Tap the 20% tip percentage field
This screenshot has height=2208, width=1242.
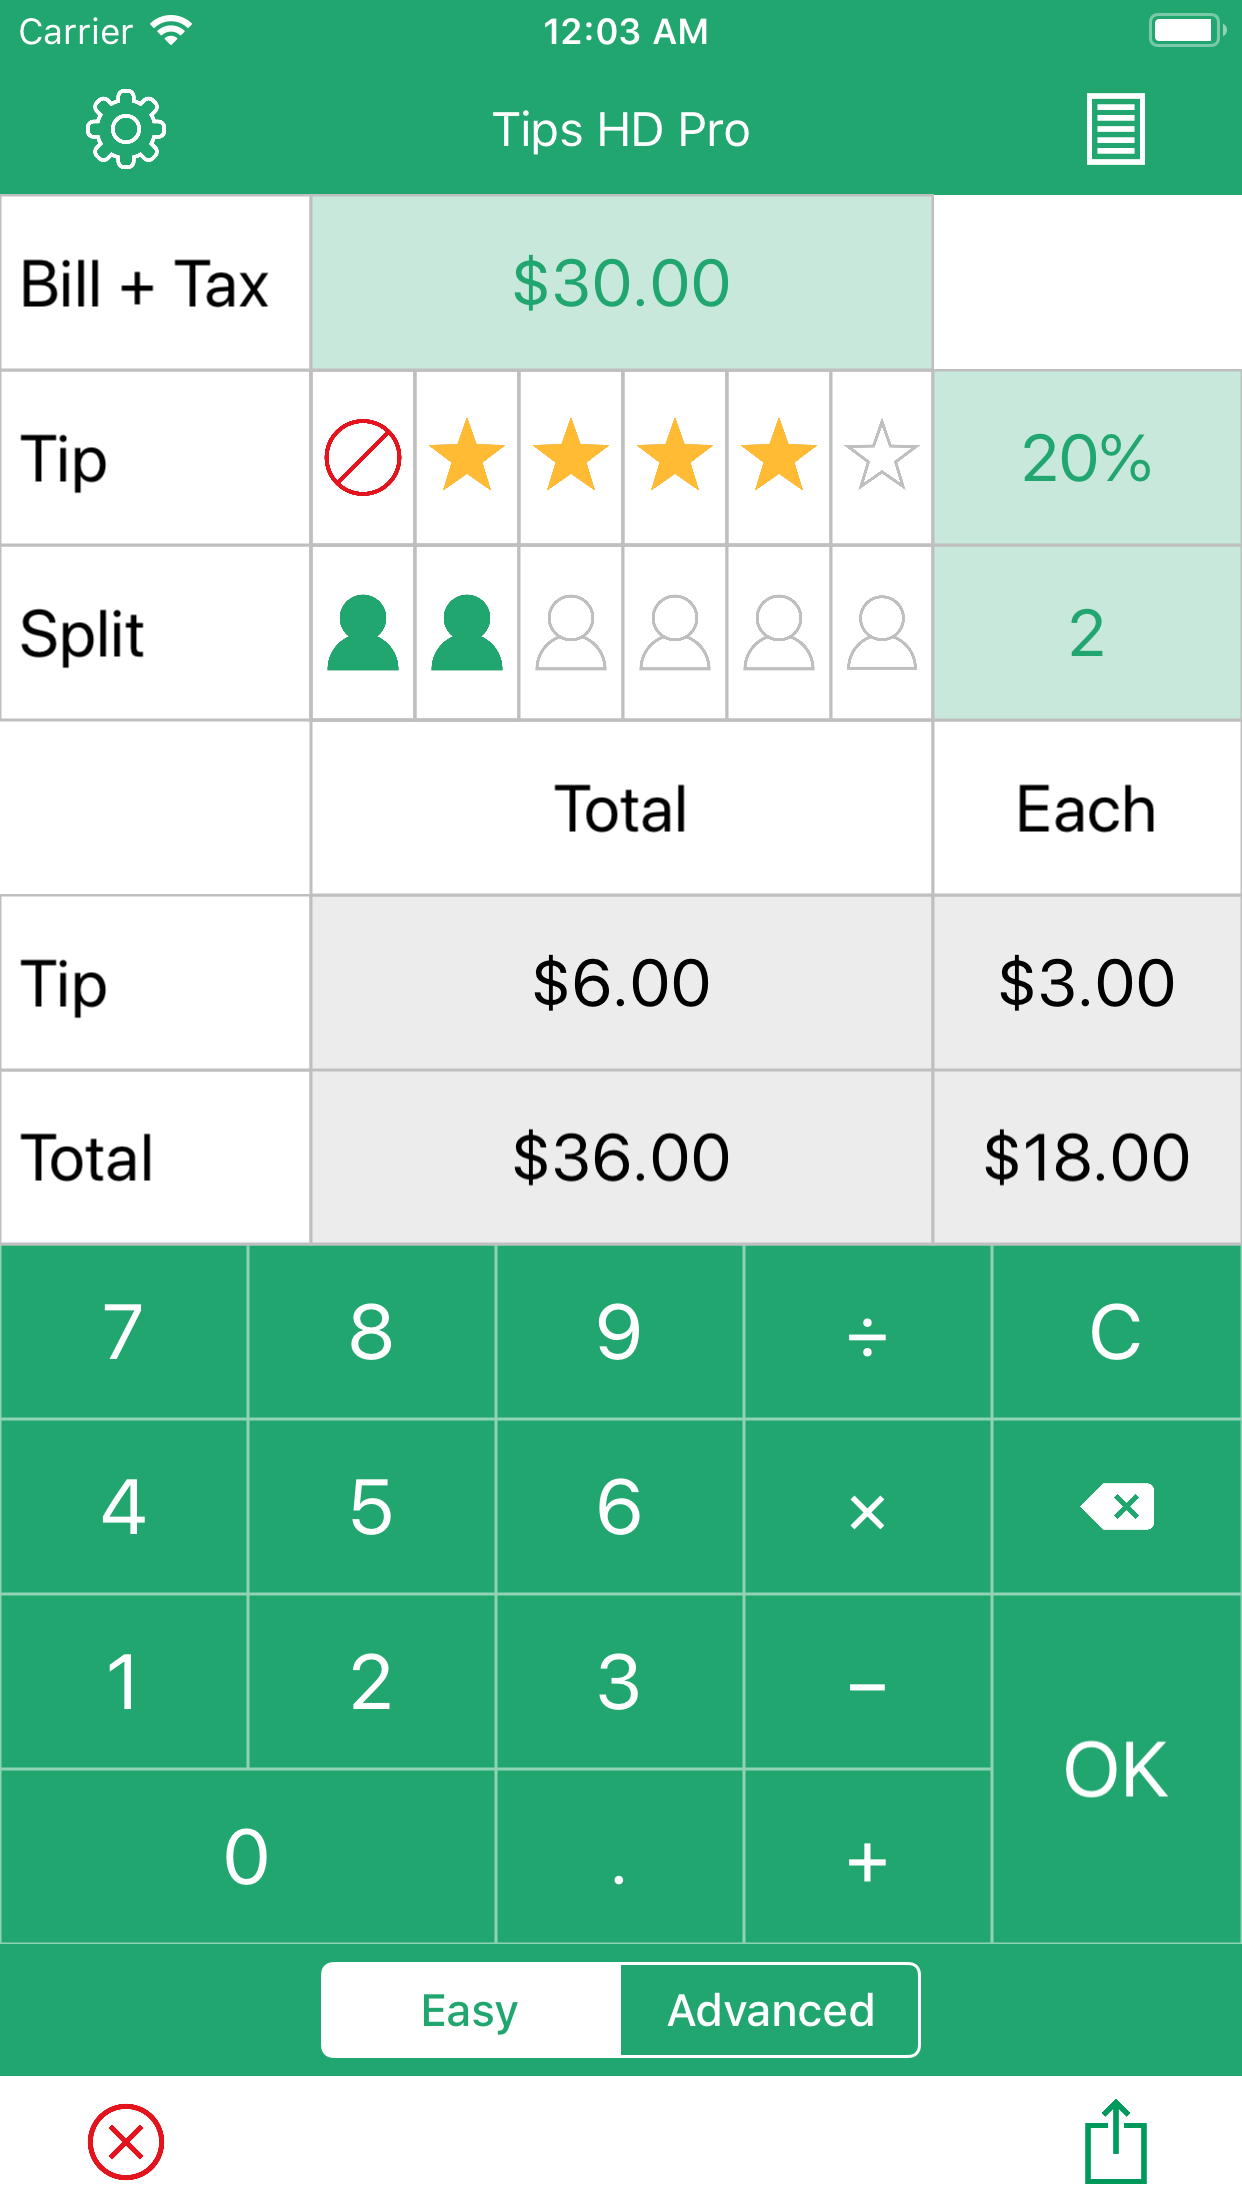[1087, 458]
